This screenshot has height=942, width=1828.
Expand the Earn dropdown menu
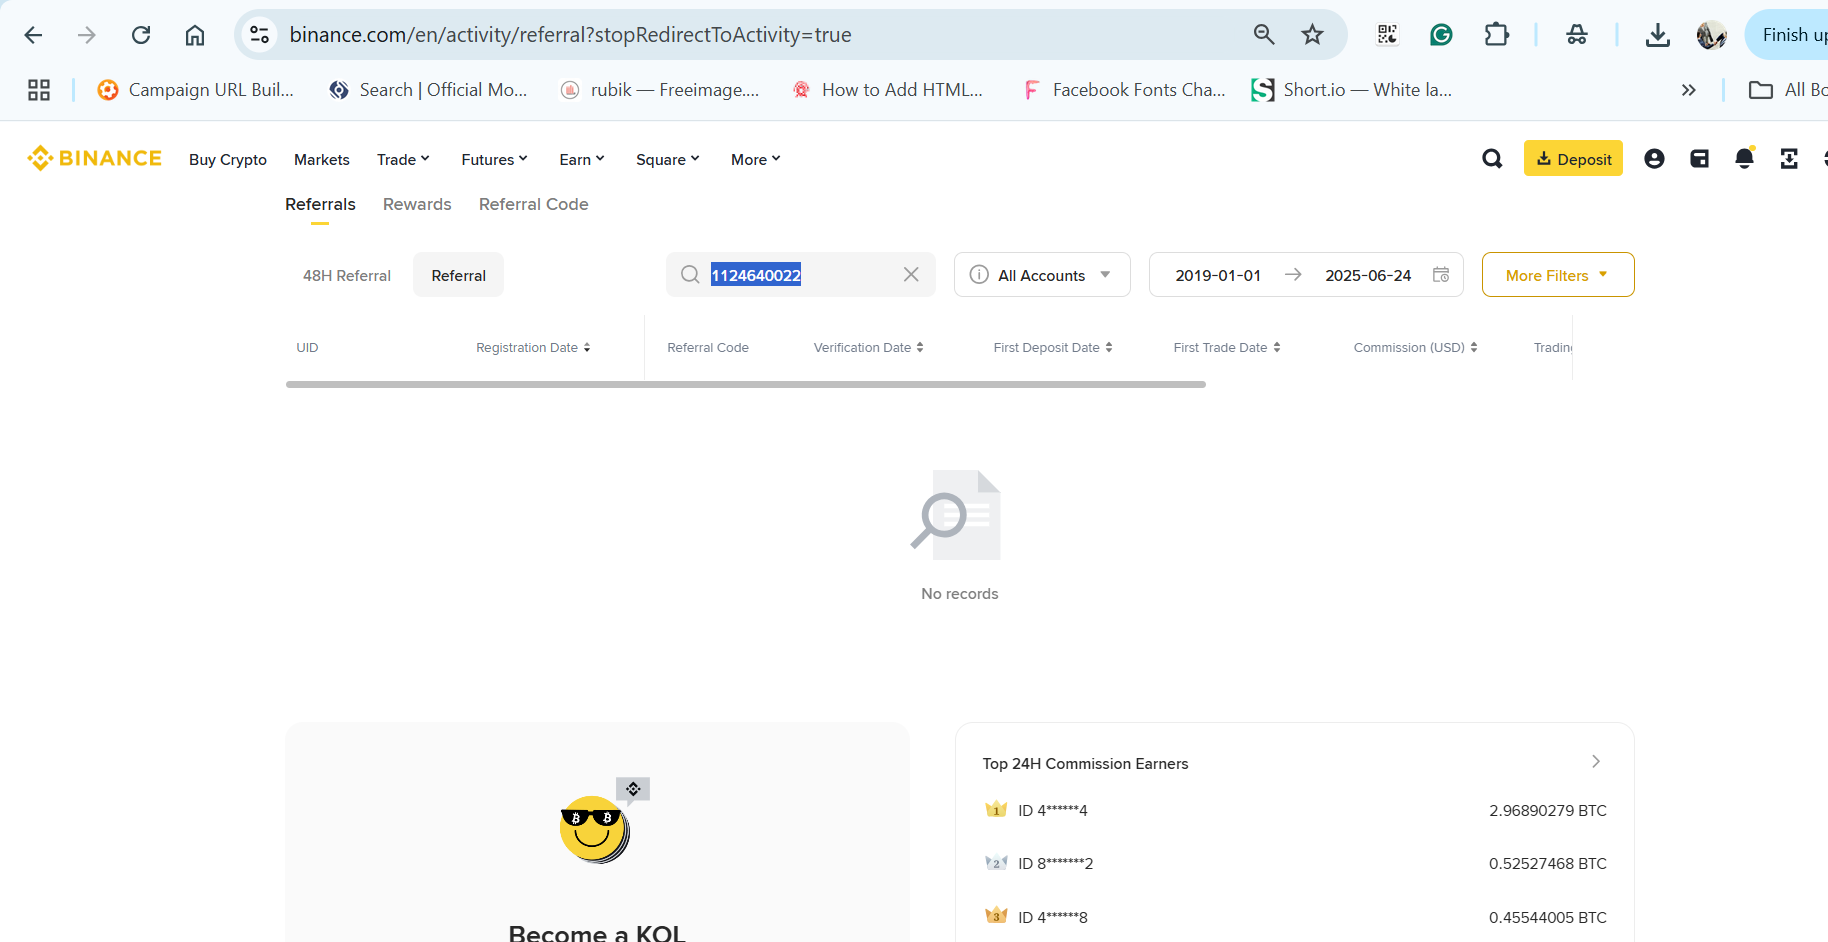582,160
